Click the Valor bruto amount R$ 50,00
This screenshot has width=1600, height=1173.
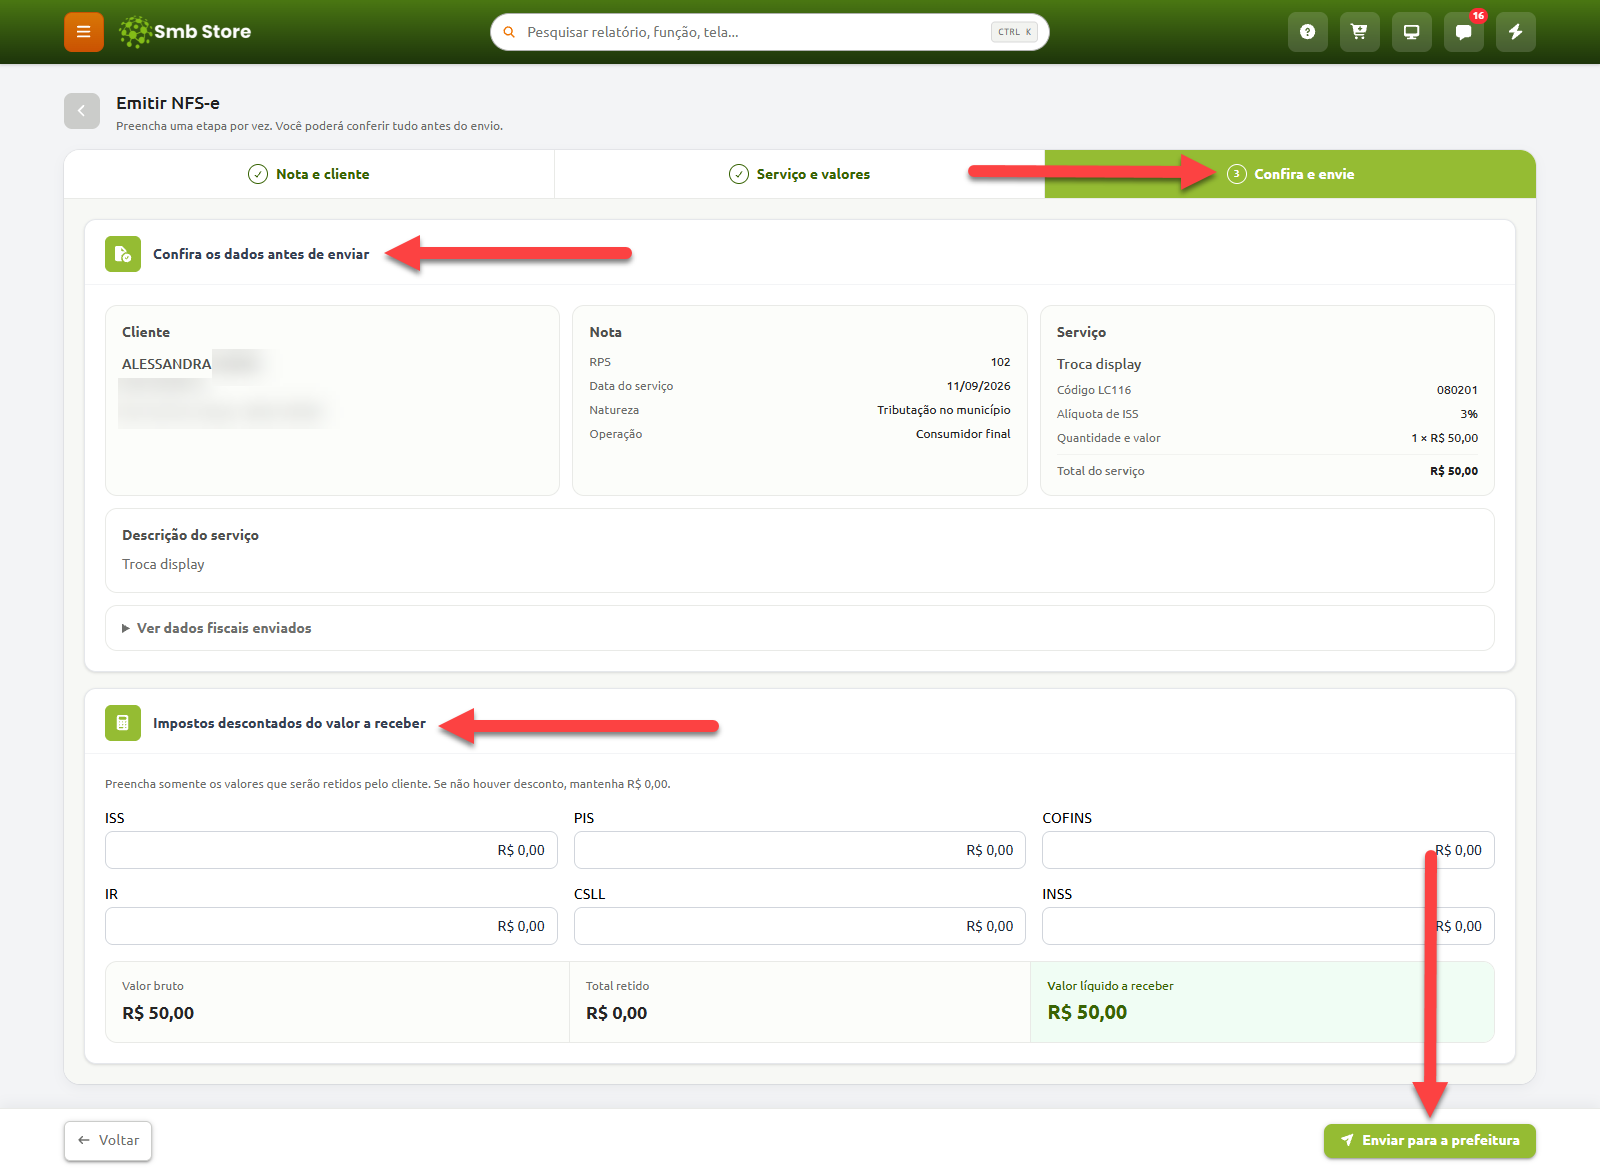[158, 1013]
